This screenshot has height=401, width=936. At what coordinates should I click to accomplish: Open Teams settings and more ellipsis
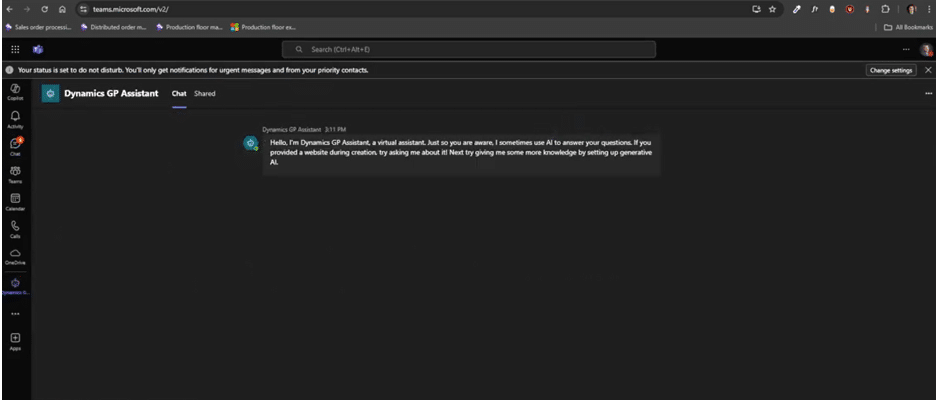point(906,50)
